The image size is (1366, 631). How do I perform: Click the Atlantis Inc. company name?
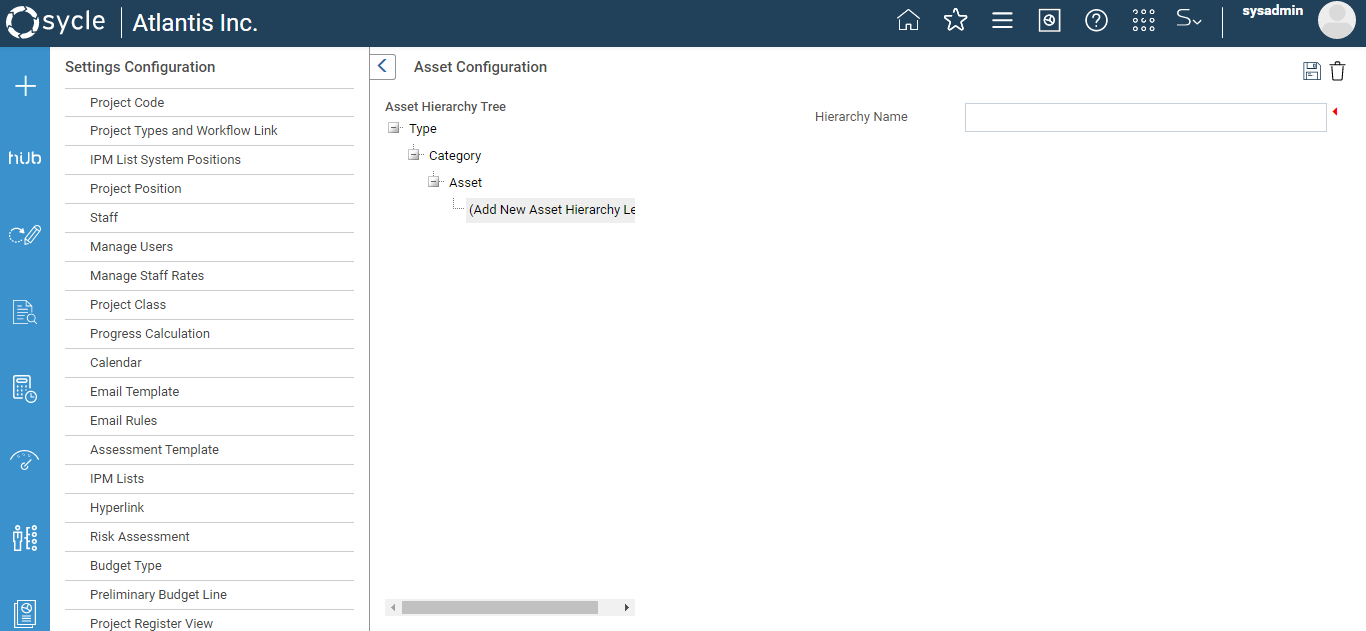point(195,22)
